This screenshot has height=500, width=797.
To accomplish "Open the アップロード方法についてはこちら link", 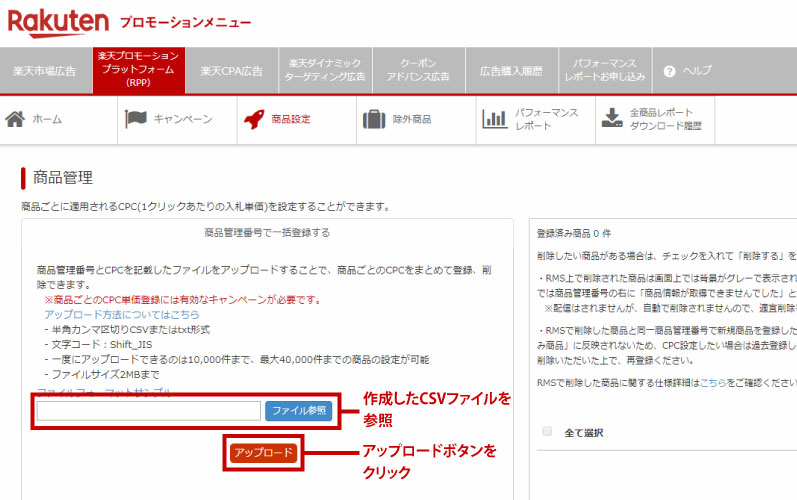I will (121, 315).
